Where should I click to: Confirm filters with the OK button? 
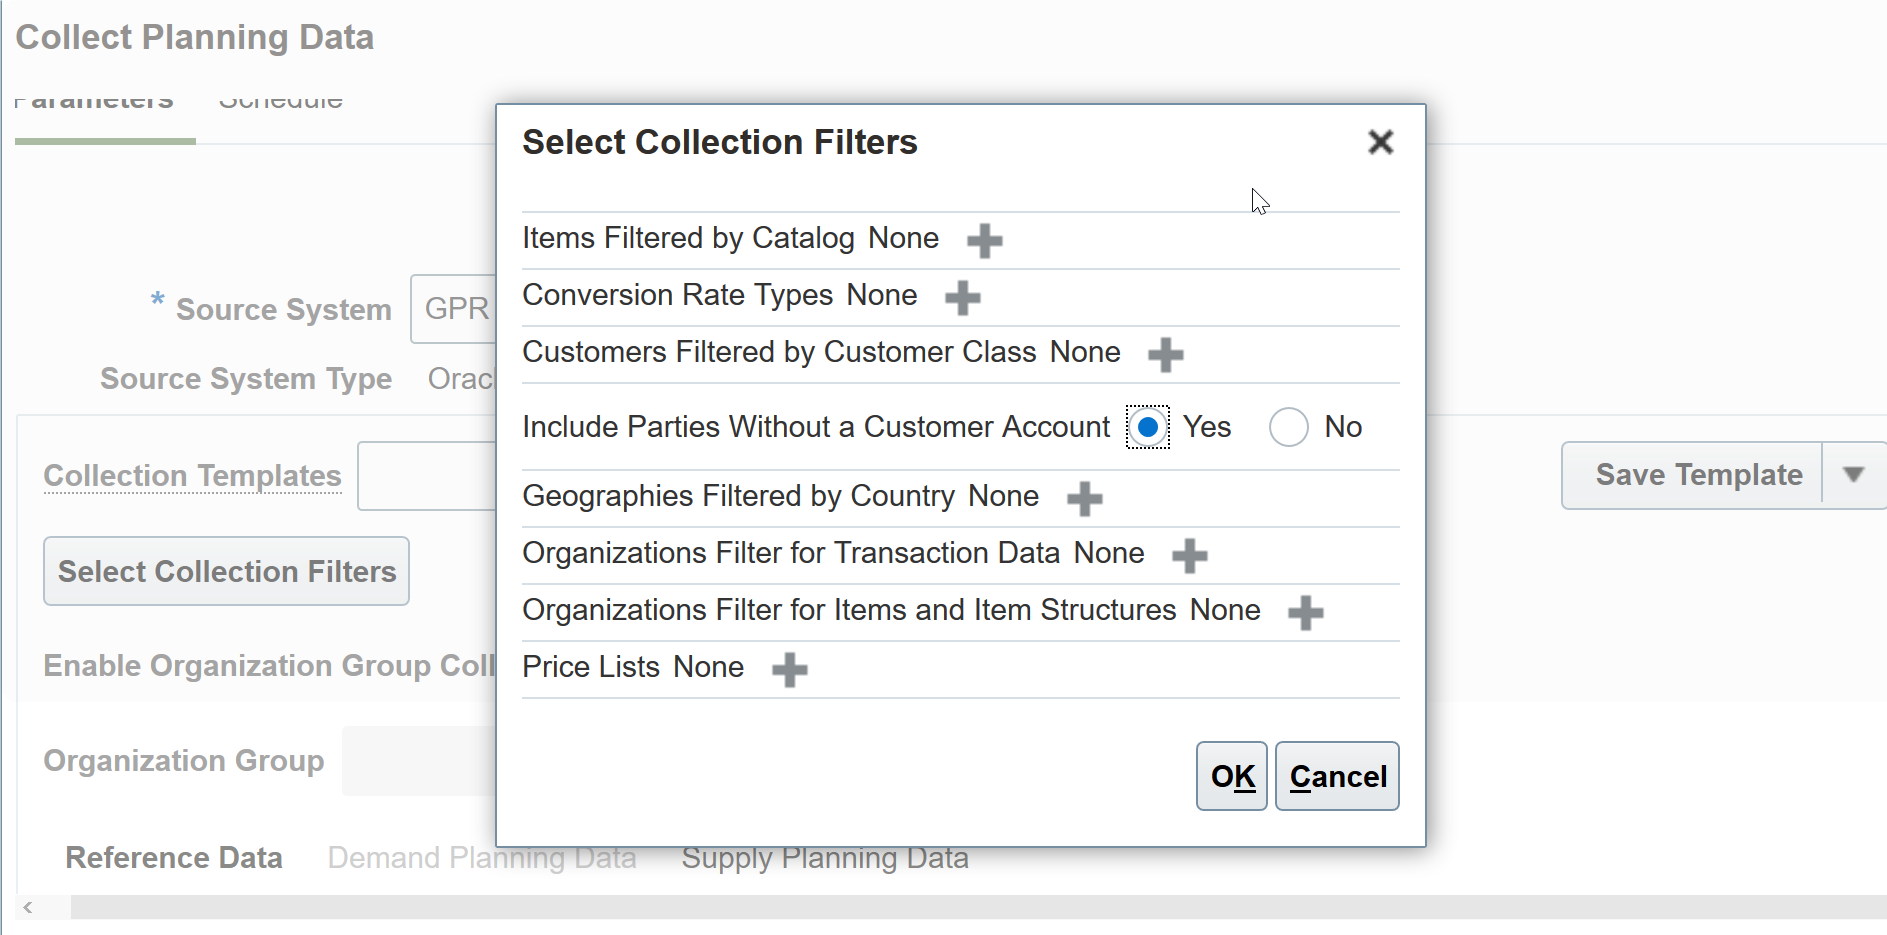tap(1232, 776)
